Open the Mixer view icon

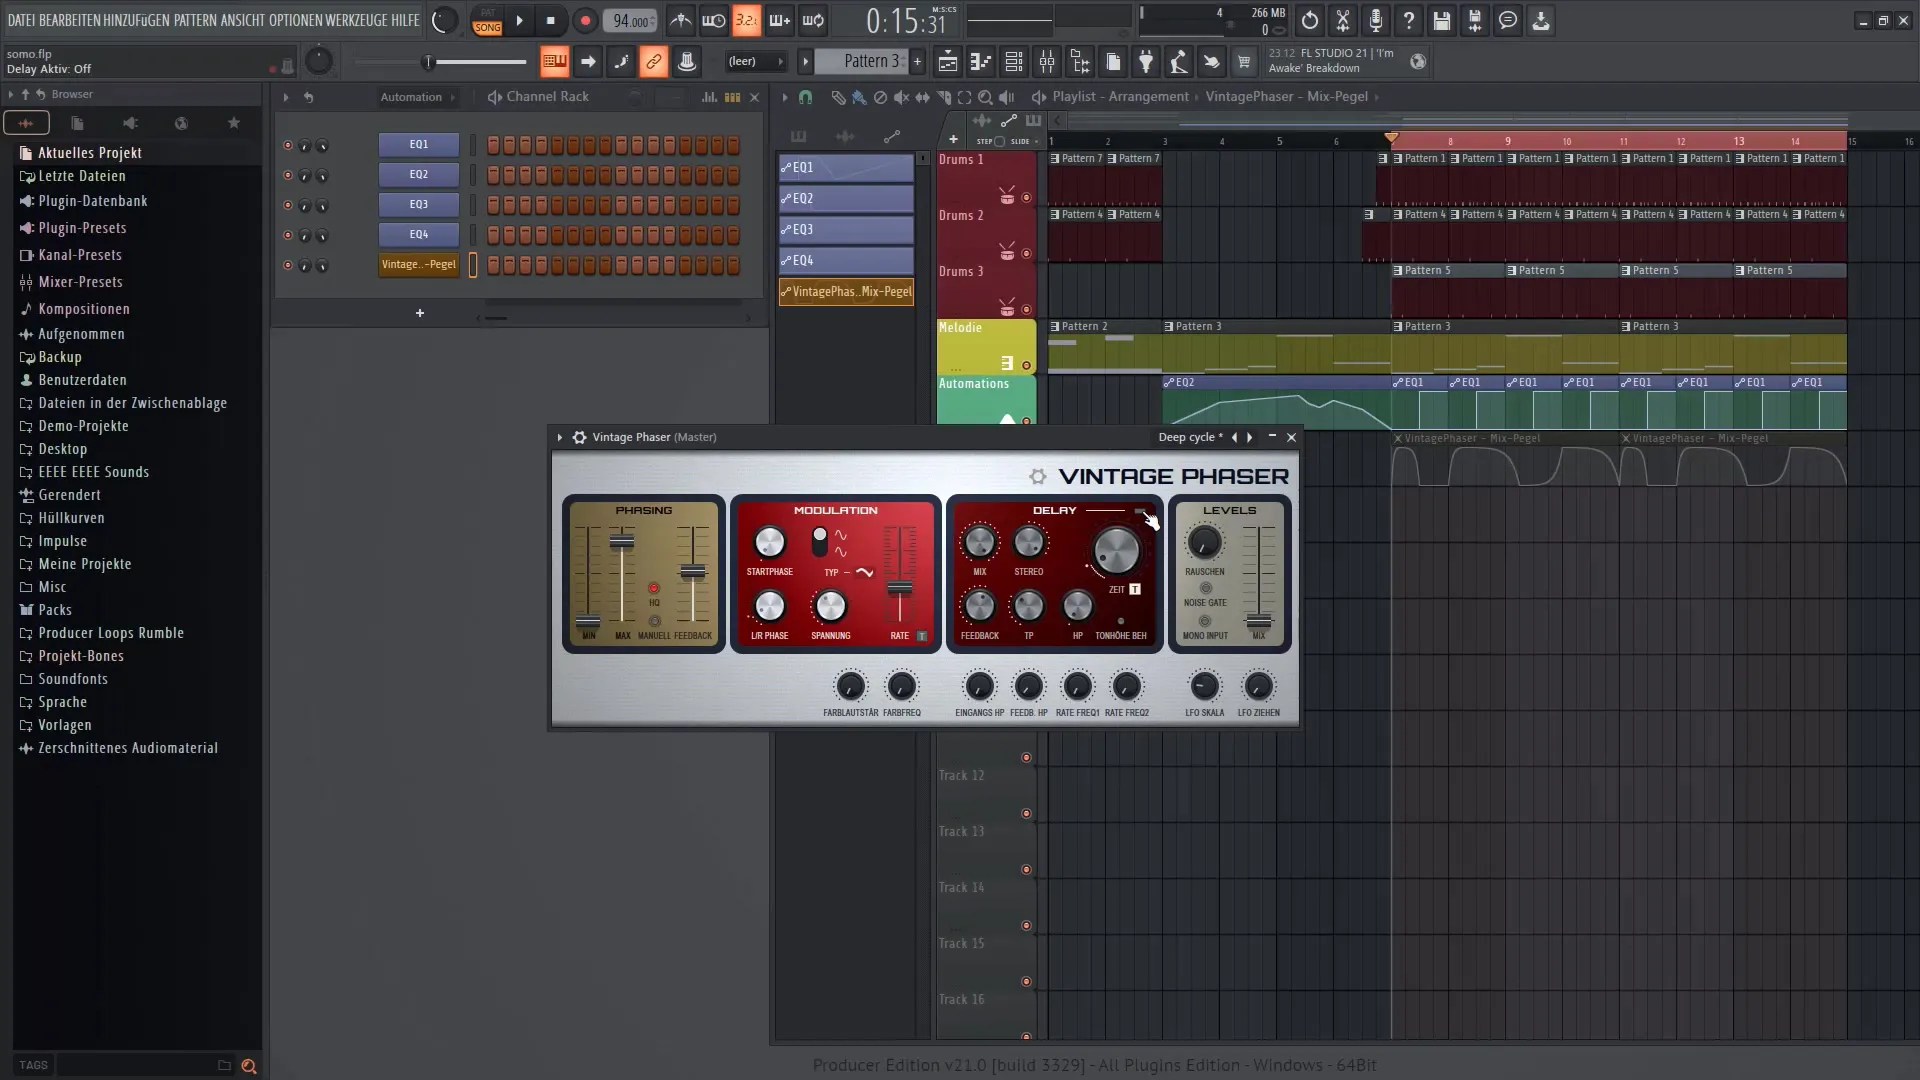coord(1047,62)
